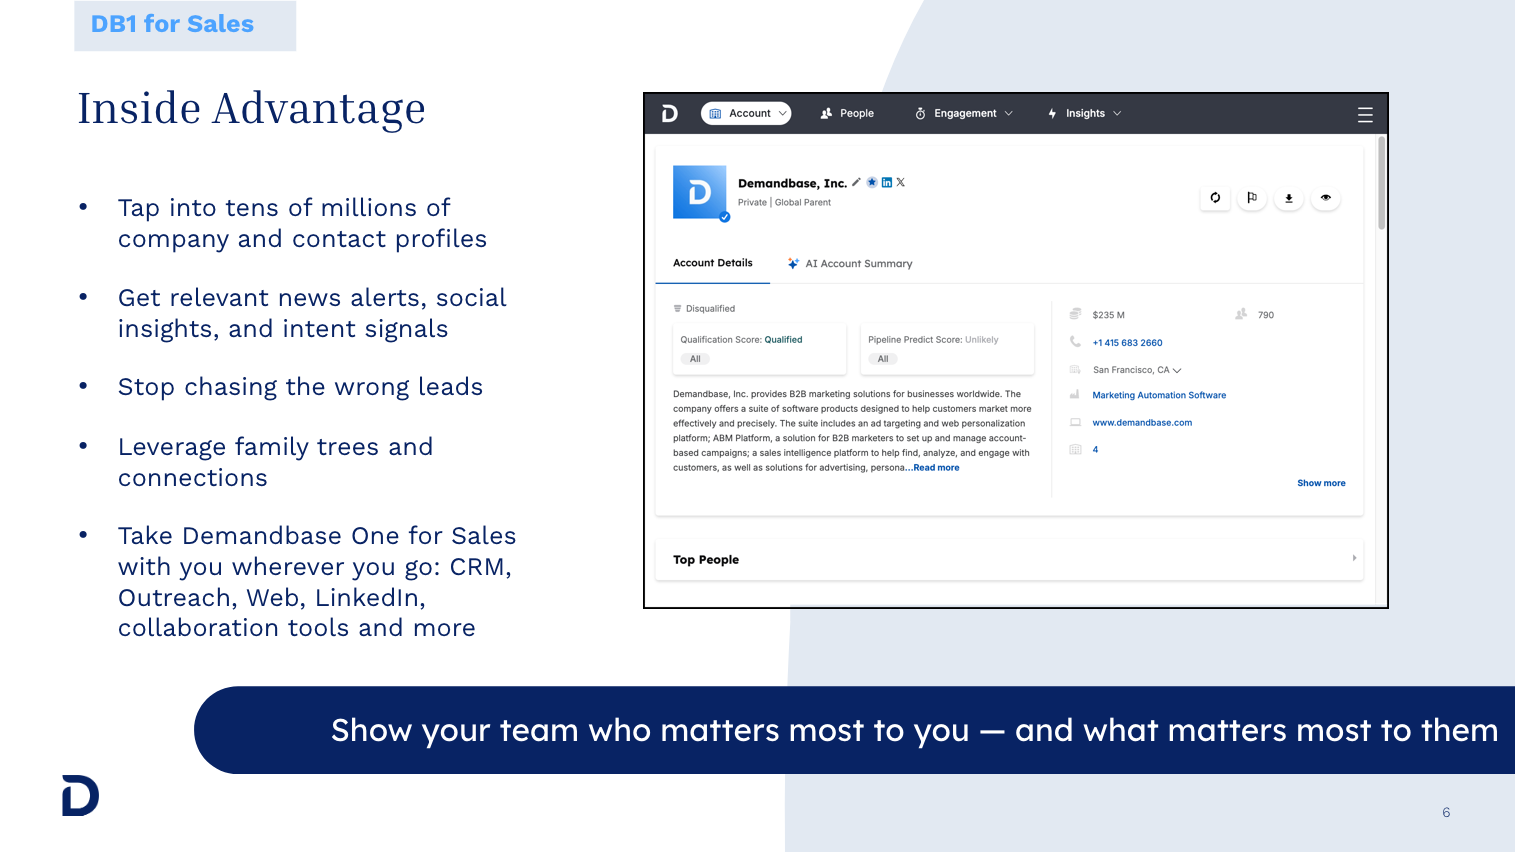Click the download icon button

pyautogui.click(x=1289, y=198)
